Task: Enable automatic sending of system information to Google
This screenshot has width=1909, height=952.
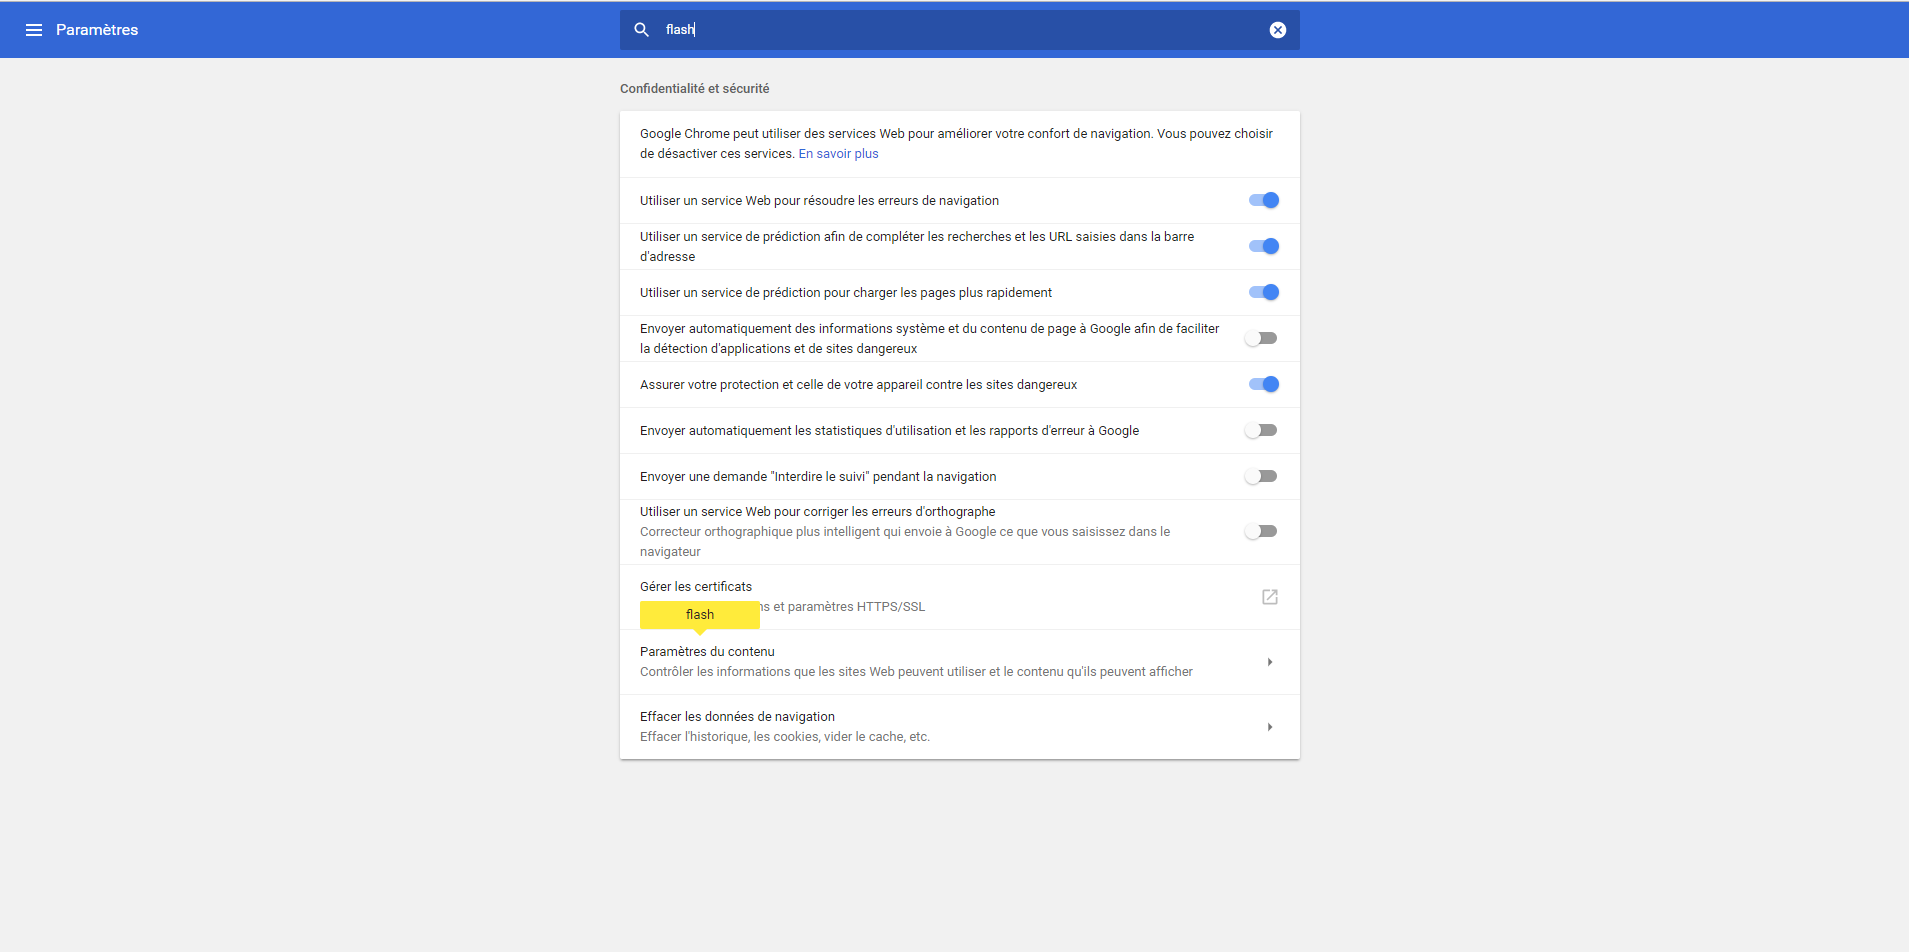Action: click(x=1261, y=338)
